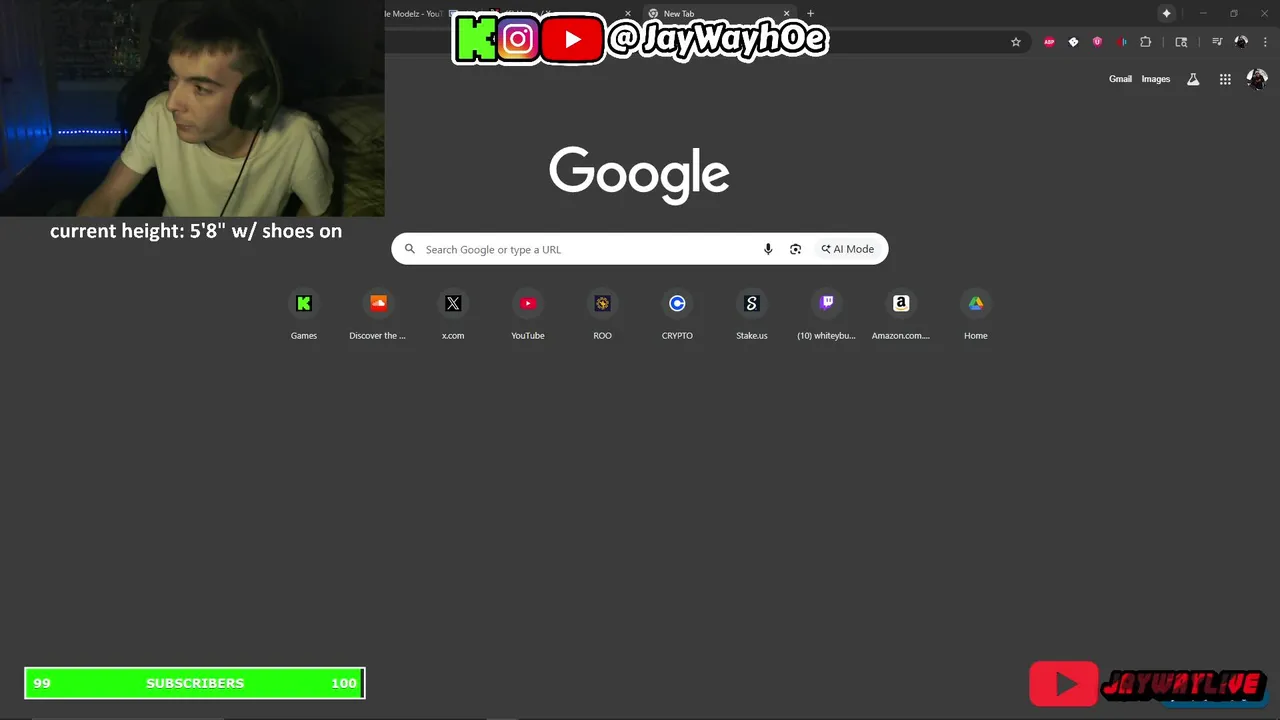
Task: Switch to the Modelz - YouTube tab
Action: pyautogui.click(x=414, y=14)
